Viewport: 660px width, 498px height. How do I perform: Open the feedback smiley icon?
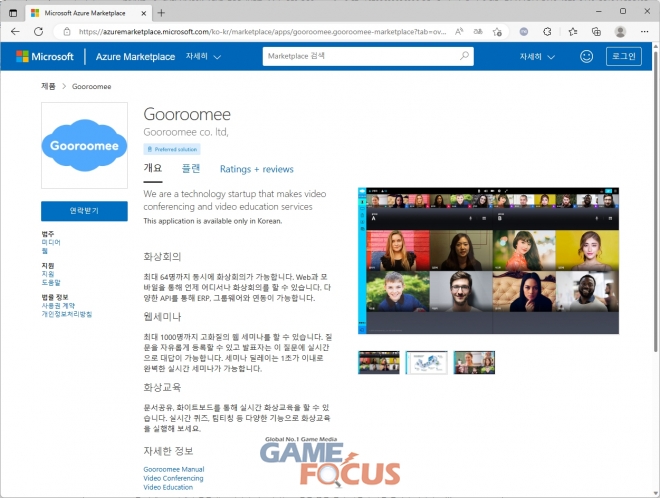[x=586, y=56]
